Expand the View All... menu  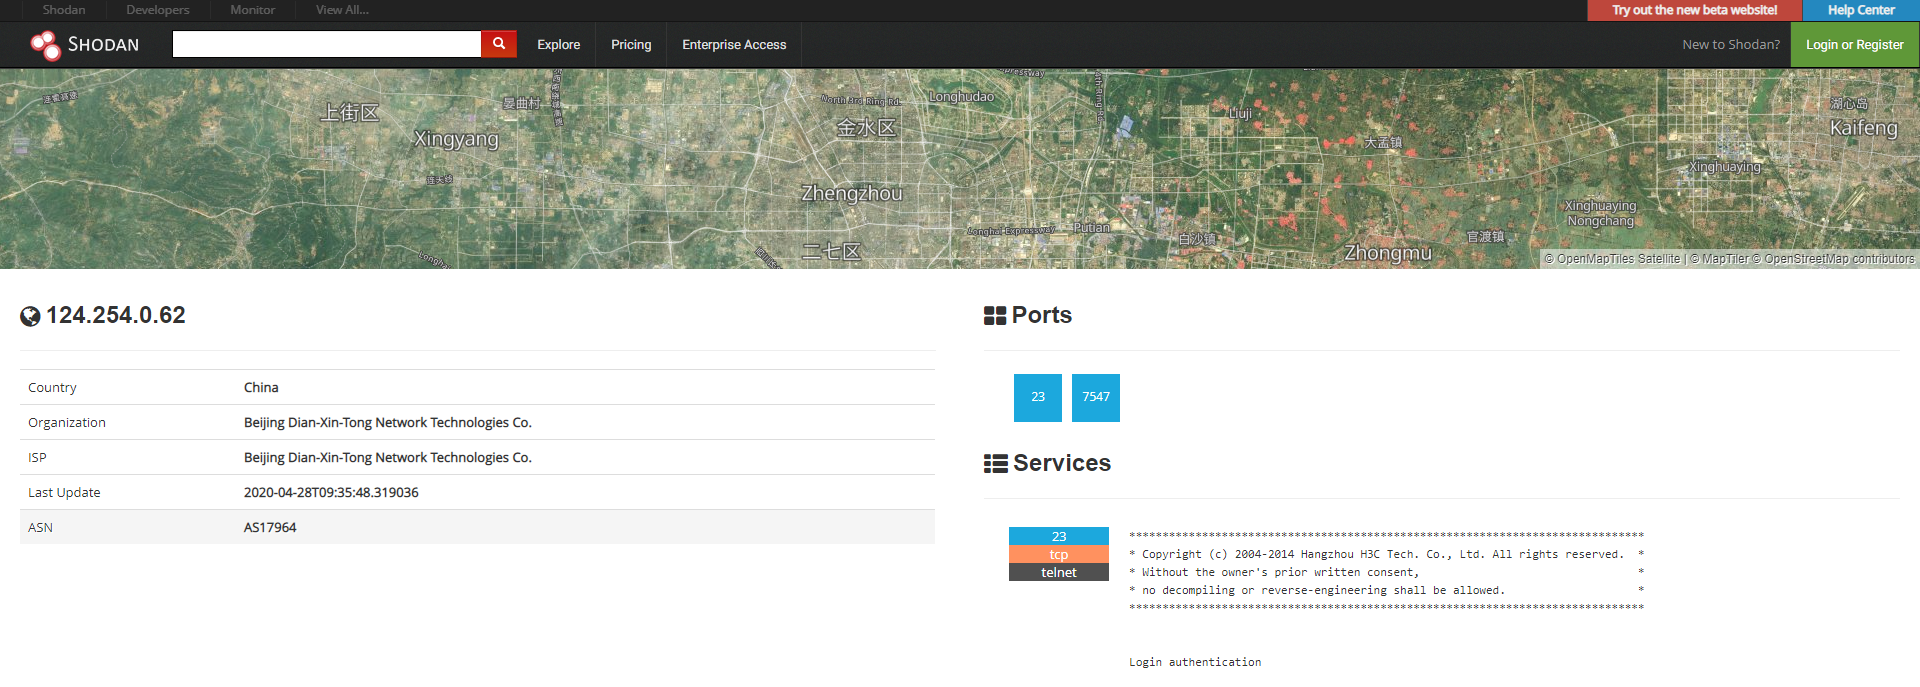343,10
